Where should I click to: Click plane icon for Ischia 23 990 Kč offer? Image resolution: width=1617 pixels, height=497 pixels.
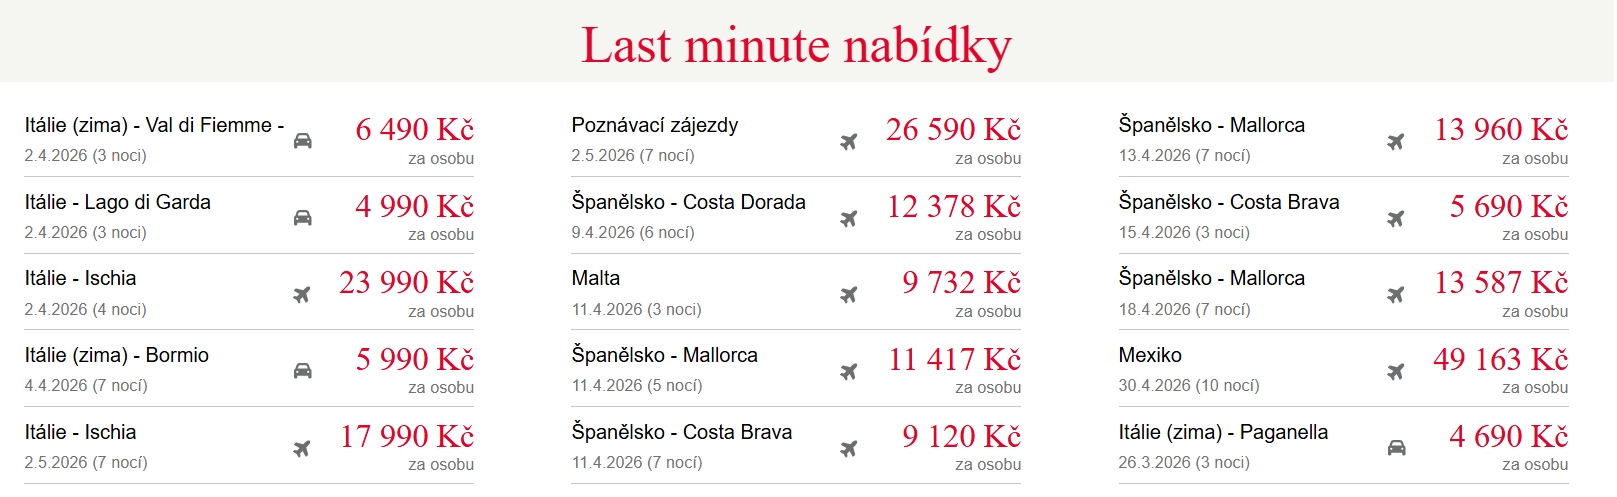click(x=302, y=295)
